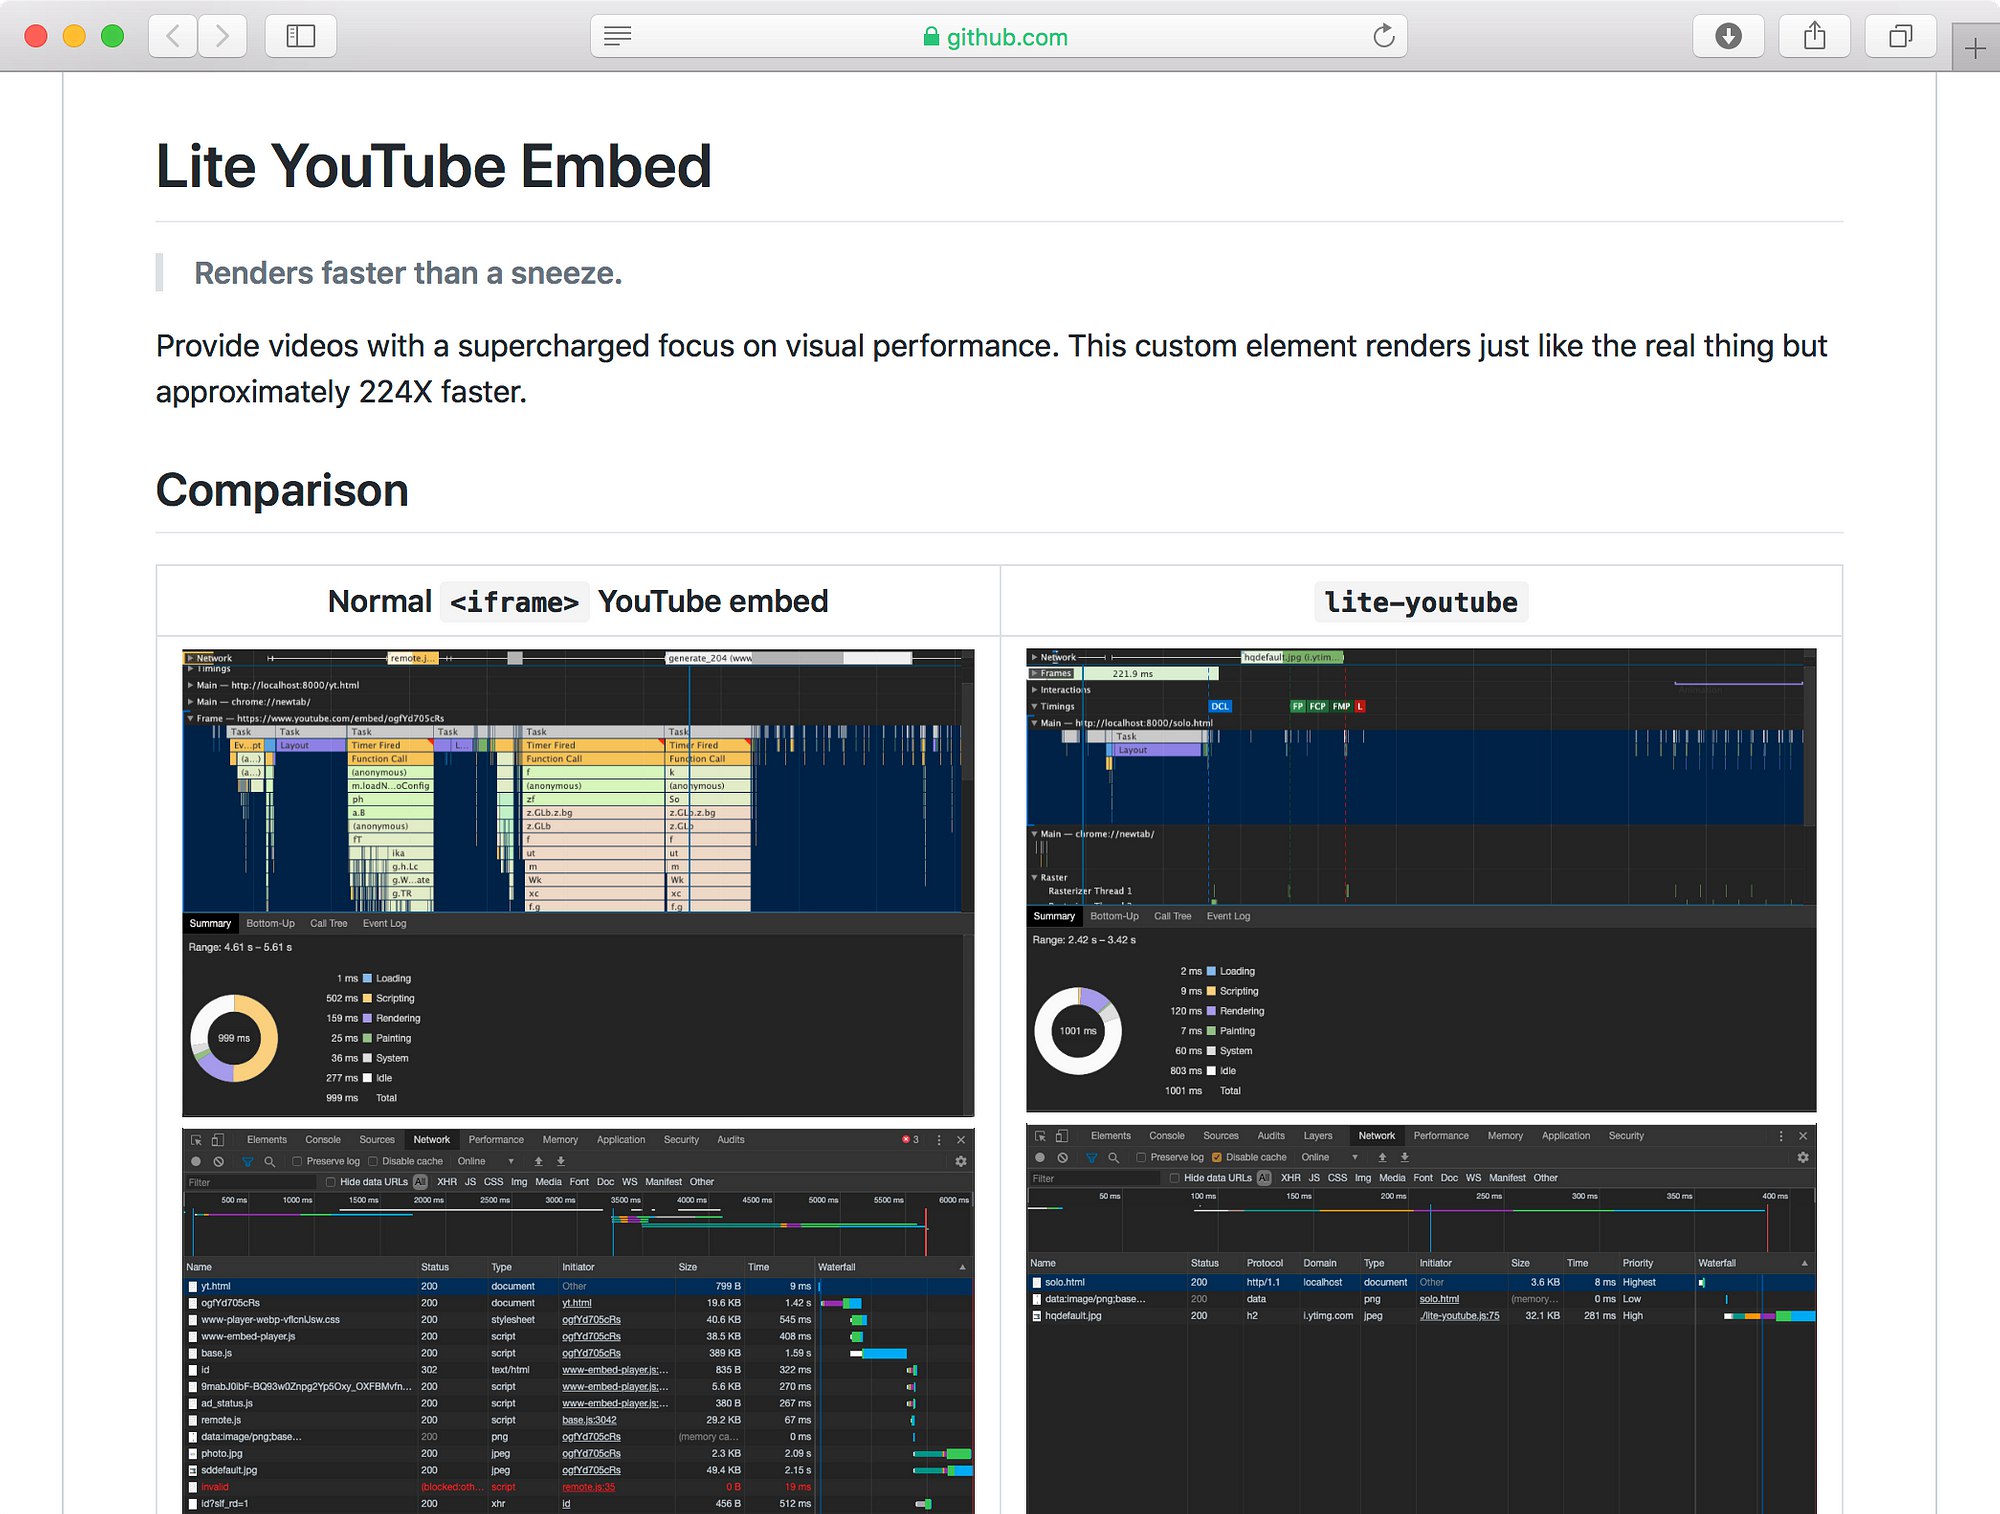The width and height of the screenshot is (2000, 1514).
Task: Switch to Bottom-Up tab in left summary
Action: tap(270, 923)
